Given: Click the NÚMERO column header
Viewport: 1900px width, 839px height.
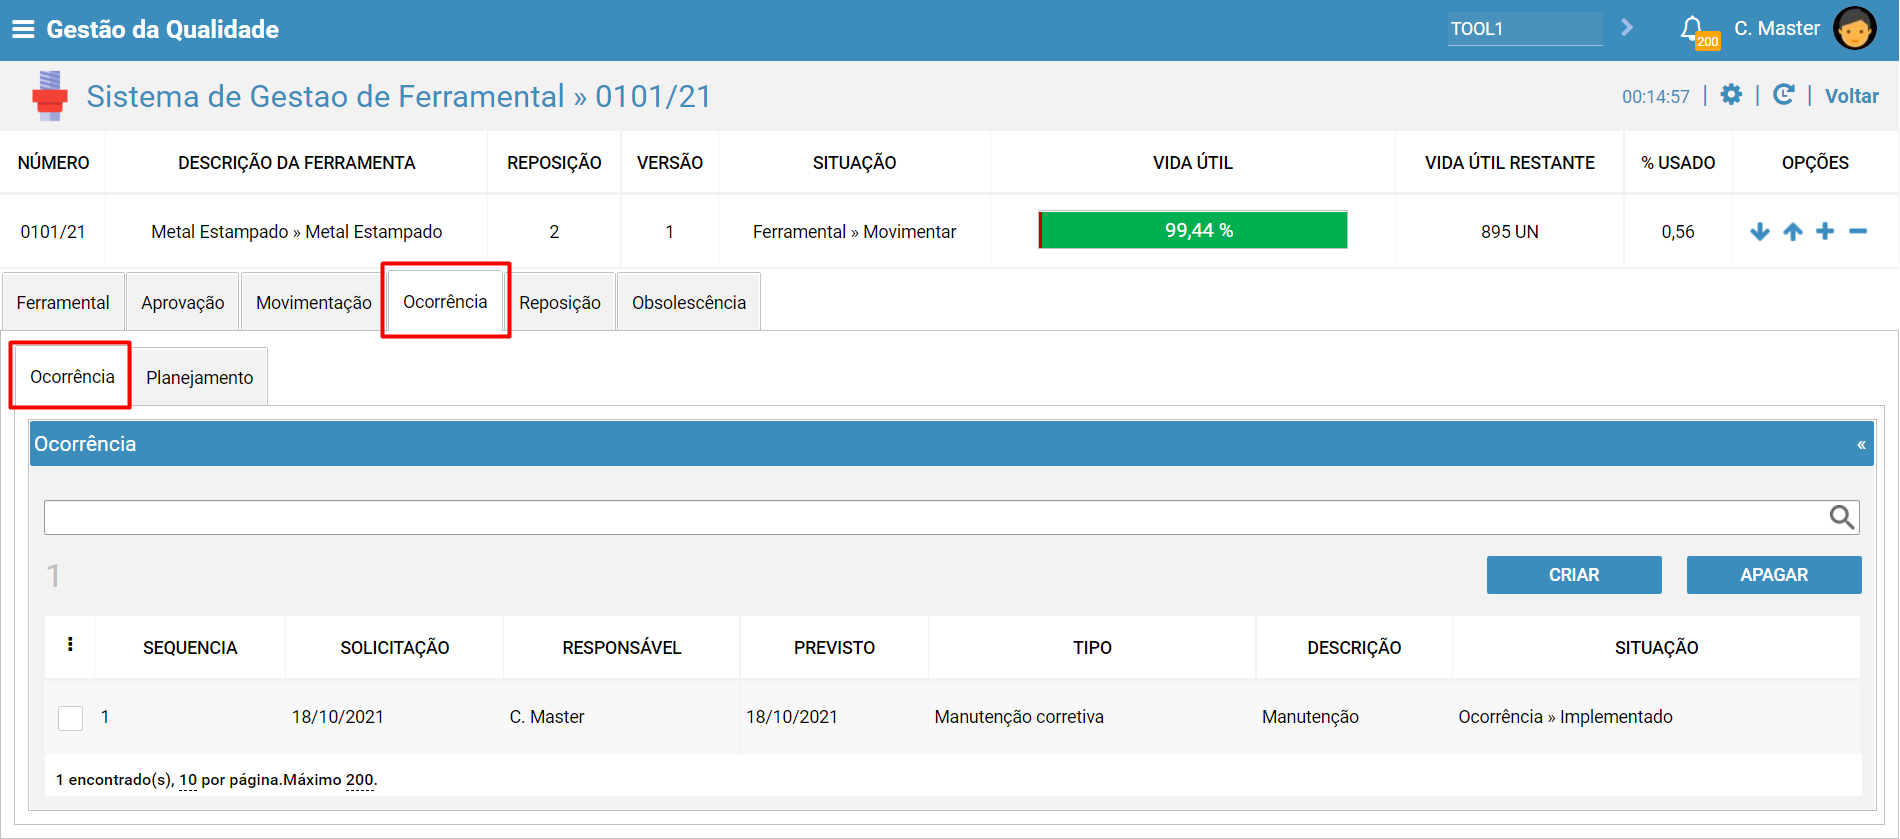Looking at the screenshot, I should [x=53, y=162].
